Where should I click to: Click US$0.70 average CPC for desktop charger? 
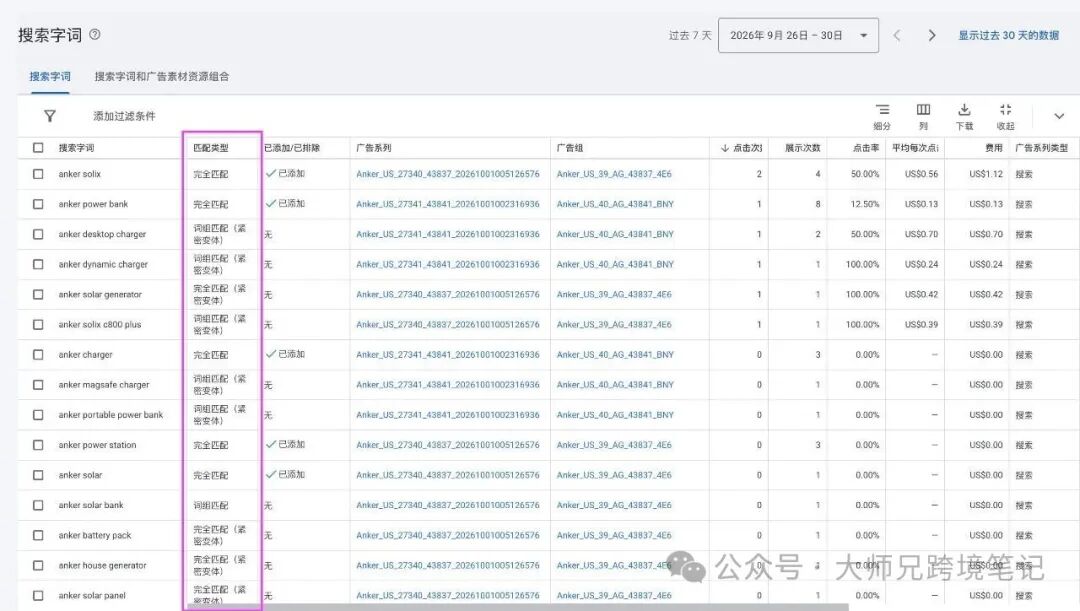922,234
